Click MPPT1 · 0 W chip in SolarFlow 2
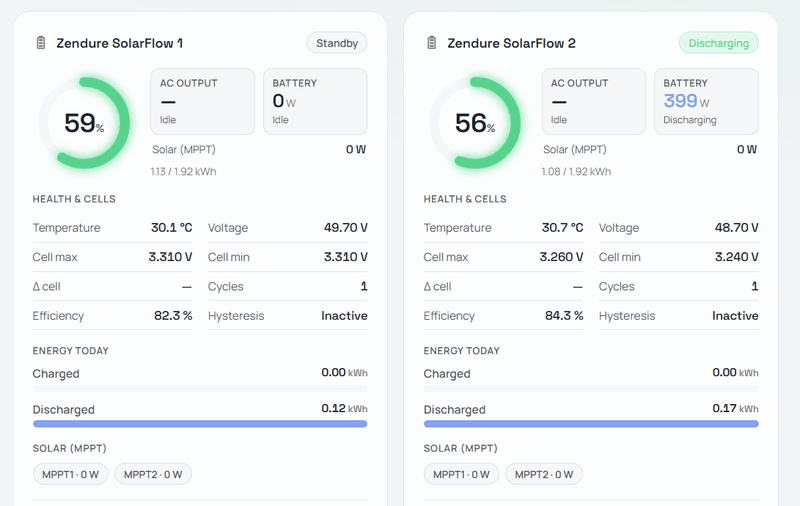 [x=461, y=474]
